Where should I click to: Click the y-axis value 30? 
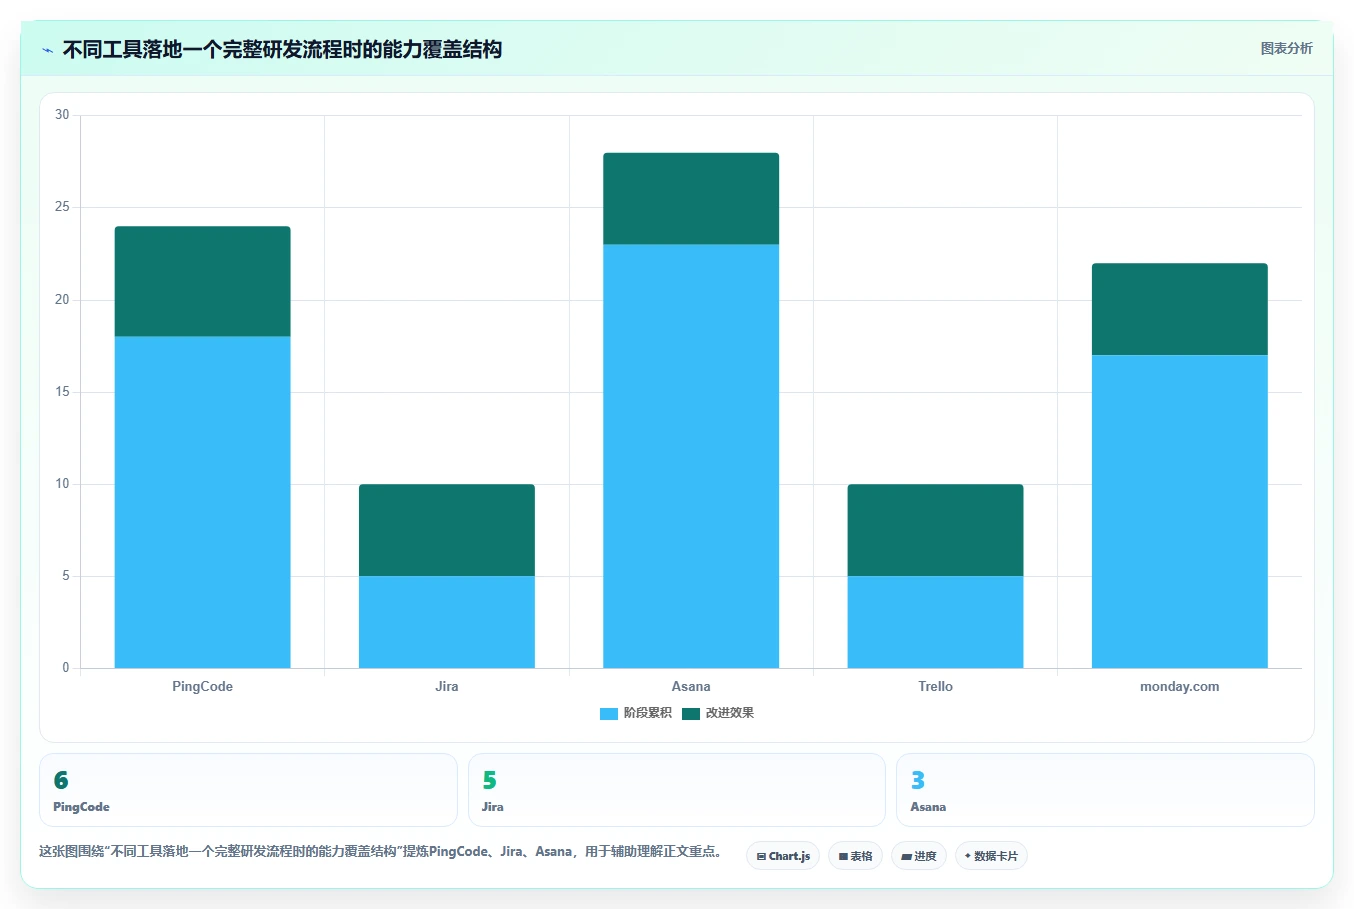[63, 115]
